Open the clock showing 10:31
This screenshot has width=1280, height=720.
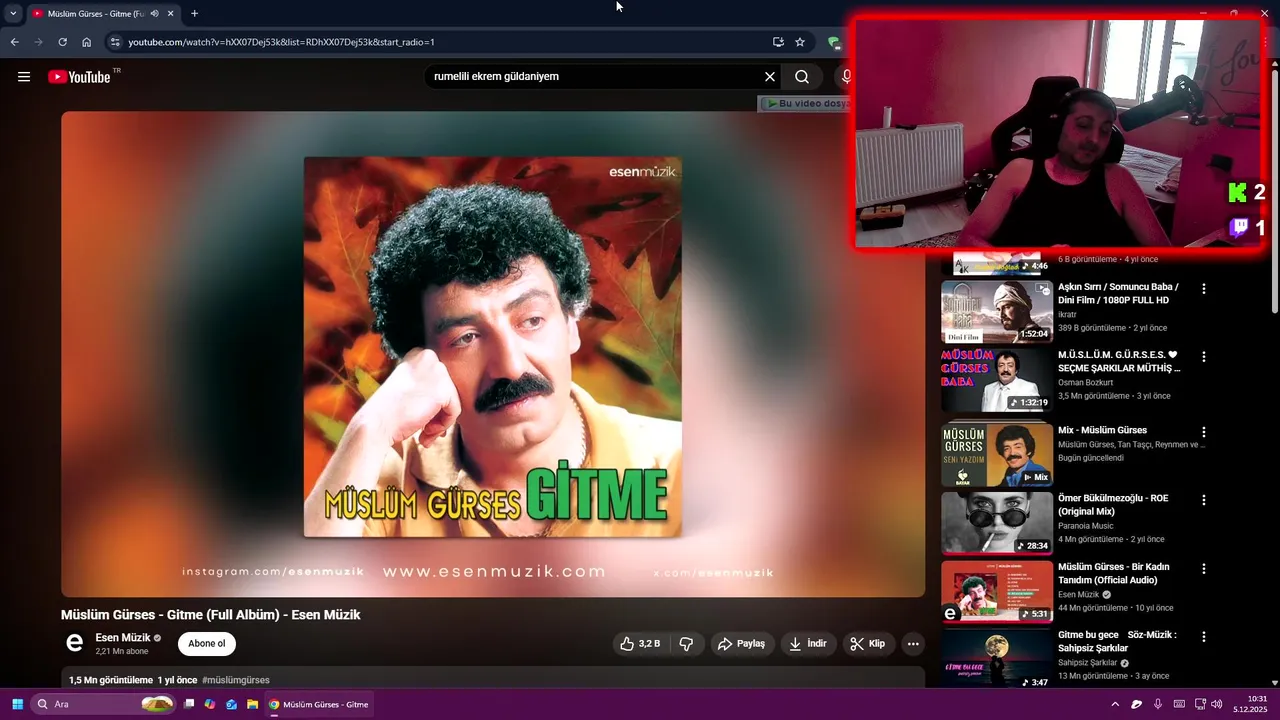click(1250, 704)
